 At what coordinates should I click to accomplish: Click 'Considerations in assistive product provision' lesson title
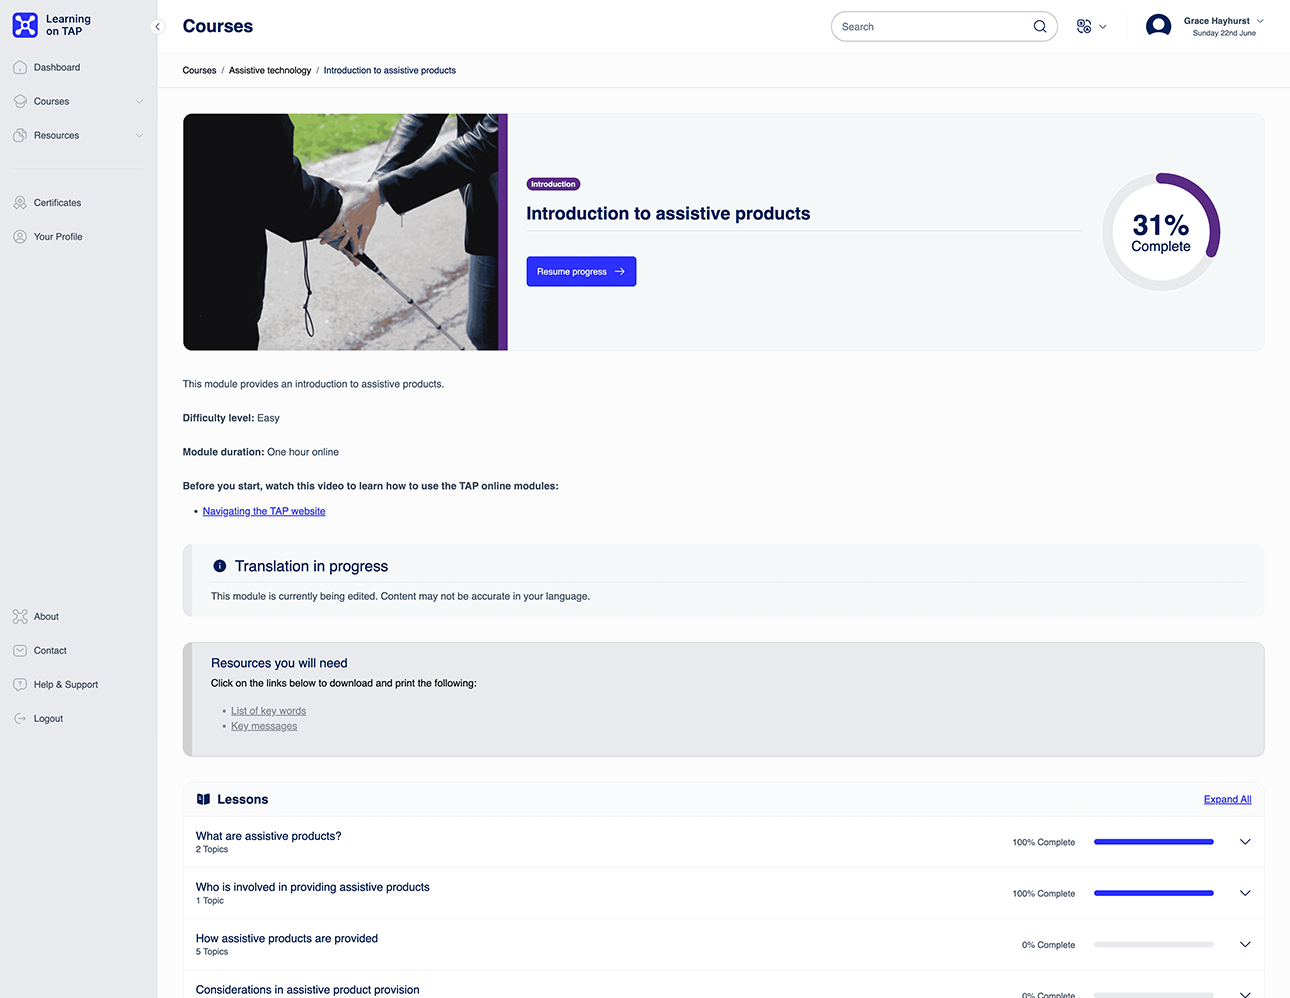coord(307,989)
